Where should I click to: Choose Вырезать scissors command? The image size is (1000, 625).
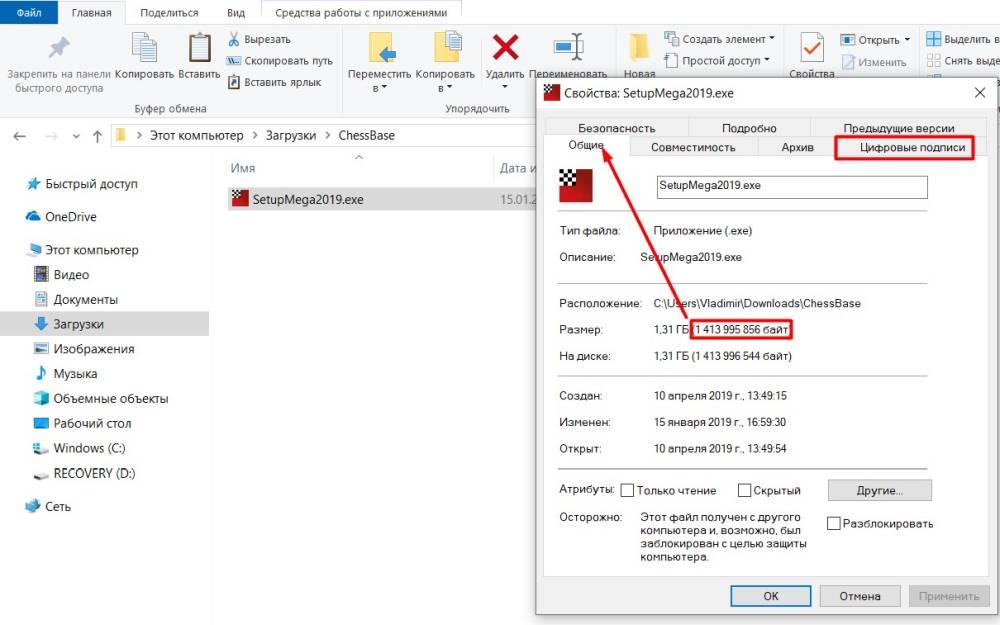(x=259, y=39)
